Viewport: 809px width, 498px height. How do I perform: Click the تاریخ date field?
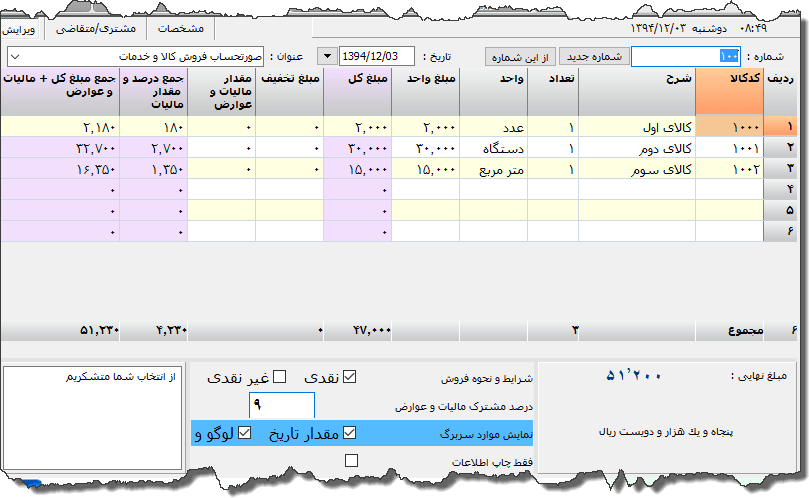(378, 56)
